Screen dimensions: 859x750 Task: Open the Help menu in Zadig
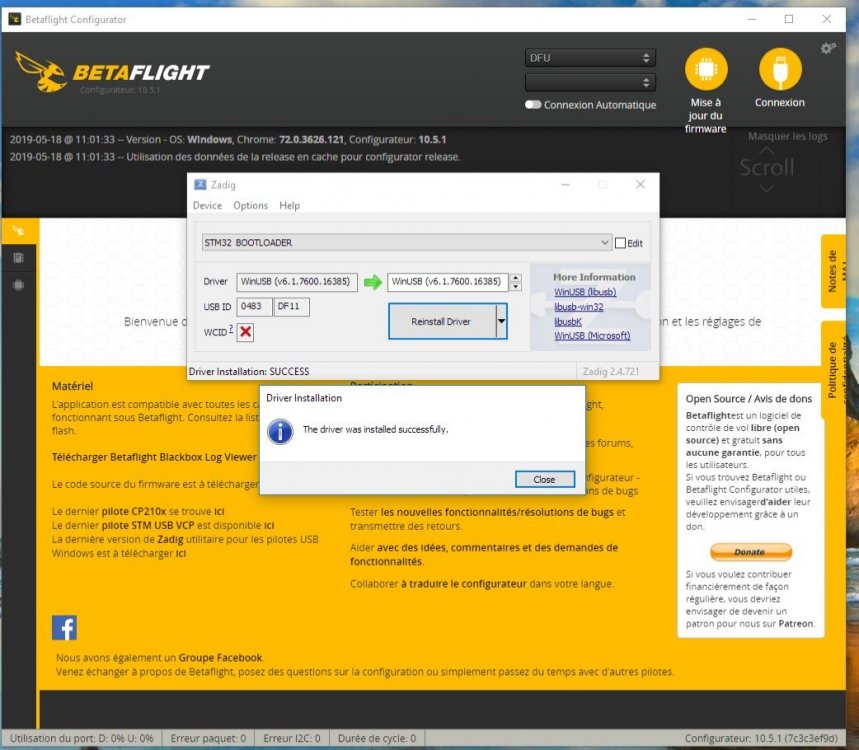[x=289, y=205]
